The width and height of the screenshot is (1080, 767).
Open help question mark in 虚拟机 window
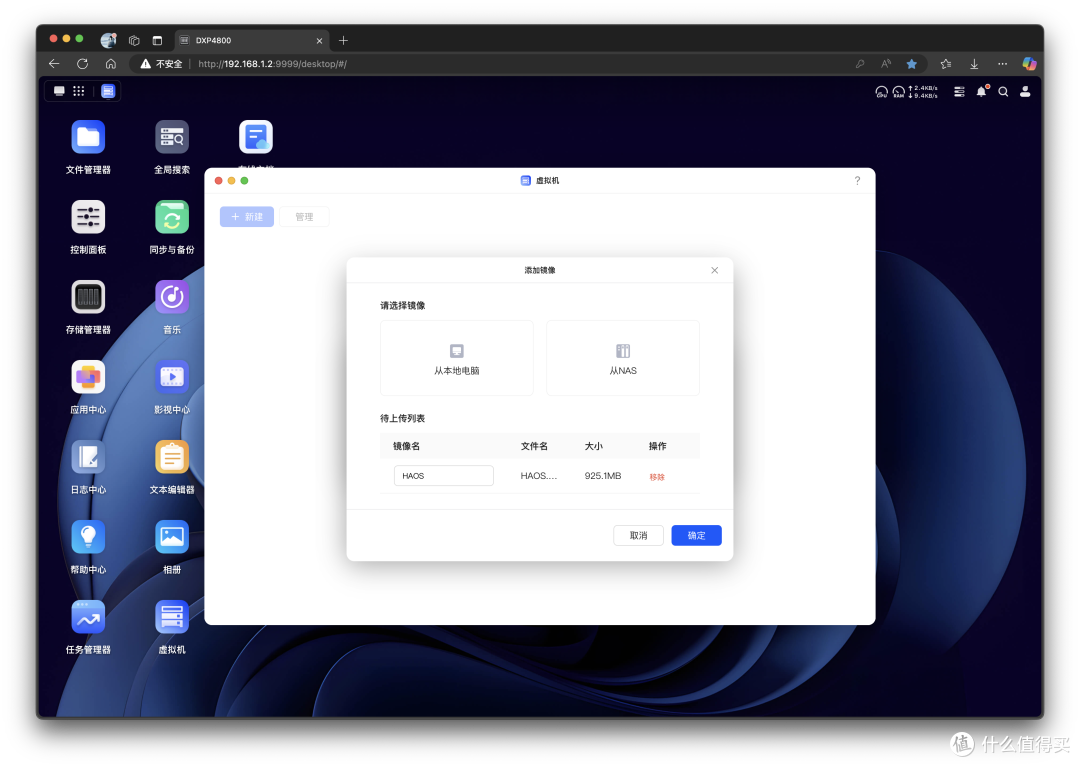[858, 180]
